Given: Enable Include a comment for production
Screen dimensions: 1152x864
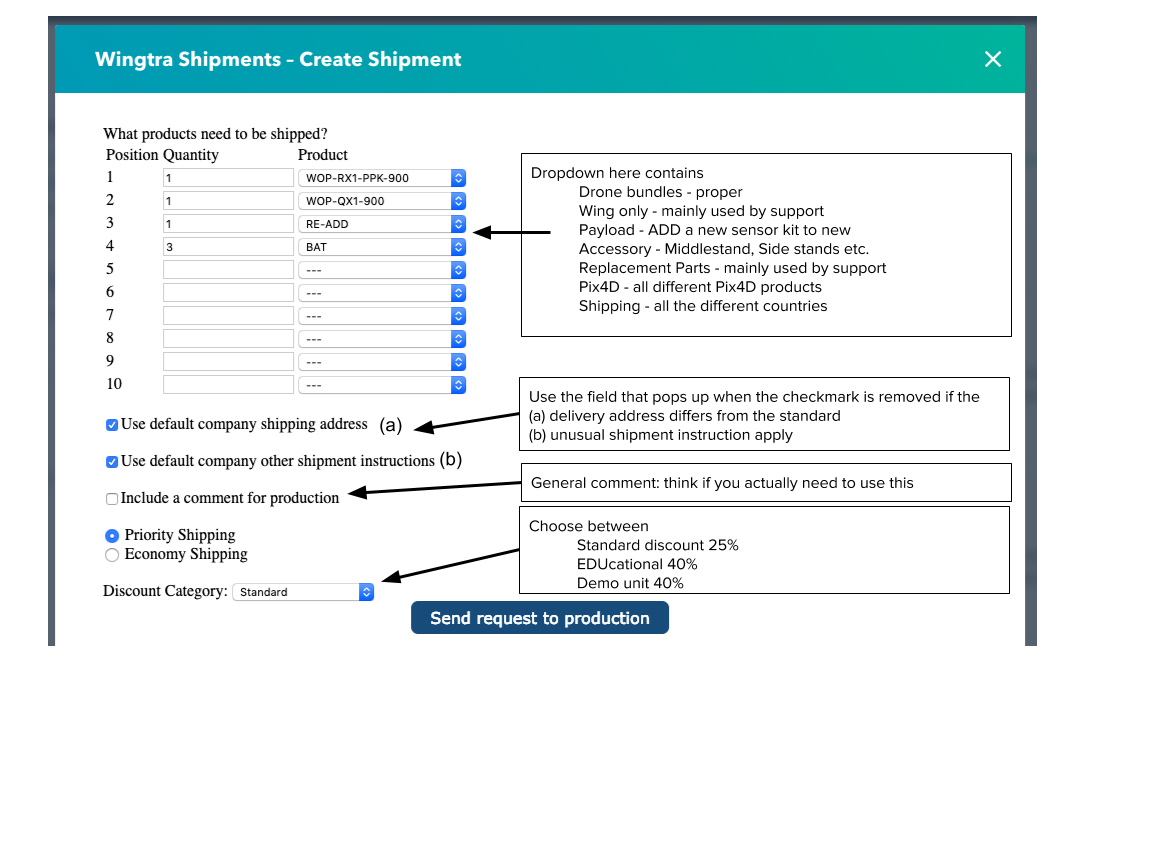Looking at the screenshot, I should [x=112, y=499].
